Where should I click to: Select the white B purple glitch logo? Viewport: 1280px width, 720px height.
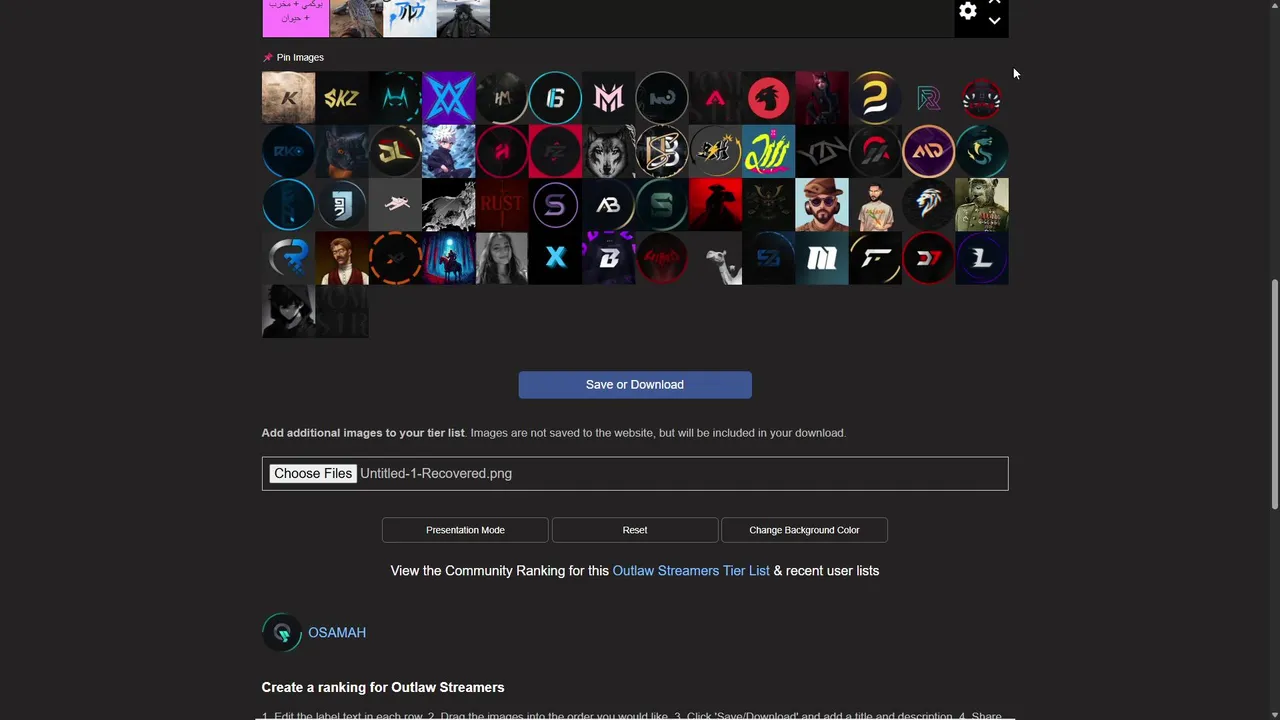[x=608, y=258]
